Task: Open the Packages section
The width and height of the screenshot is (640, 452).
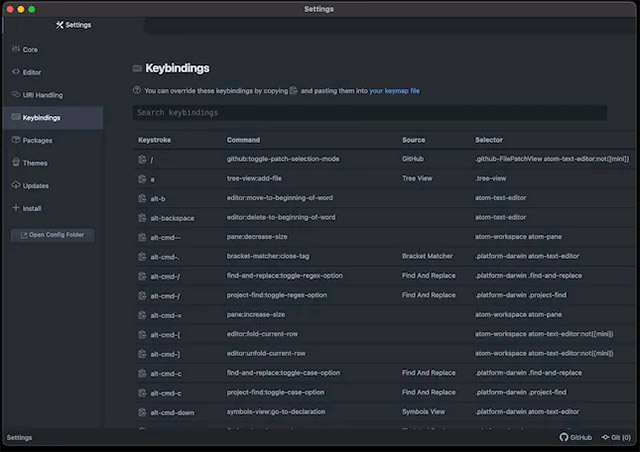Action: [37, 140]
